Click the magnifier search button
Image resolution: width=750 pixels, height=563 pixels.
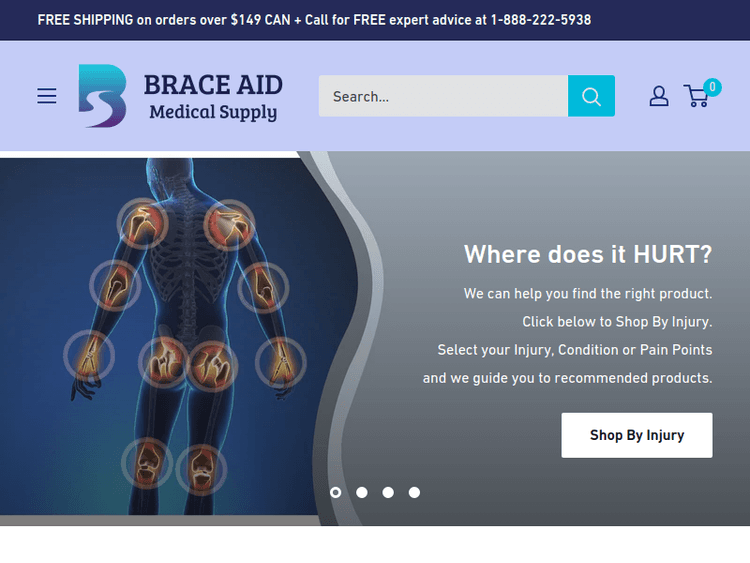(x=591, y=96)
